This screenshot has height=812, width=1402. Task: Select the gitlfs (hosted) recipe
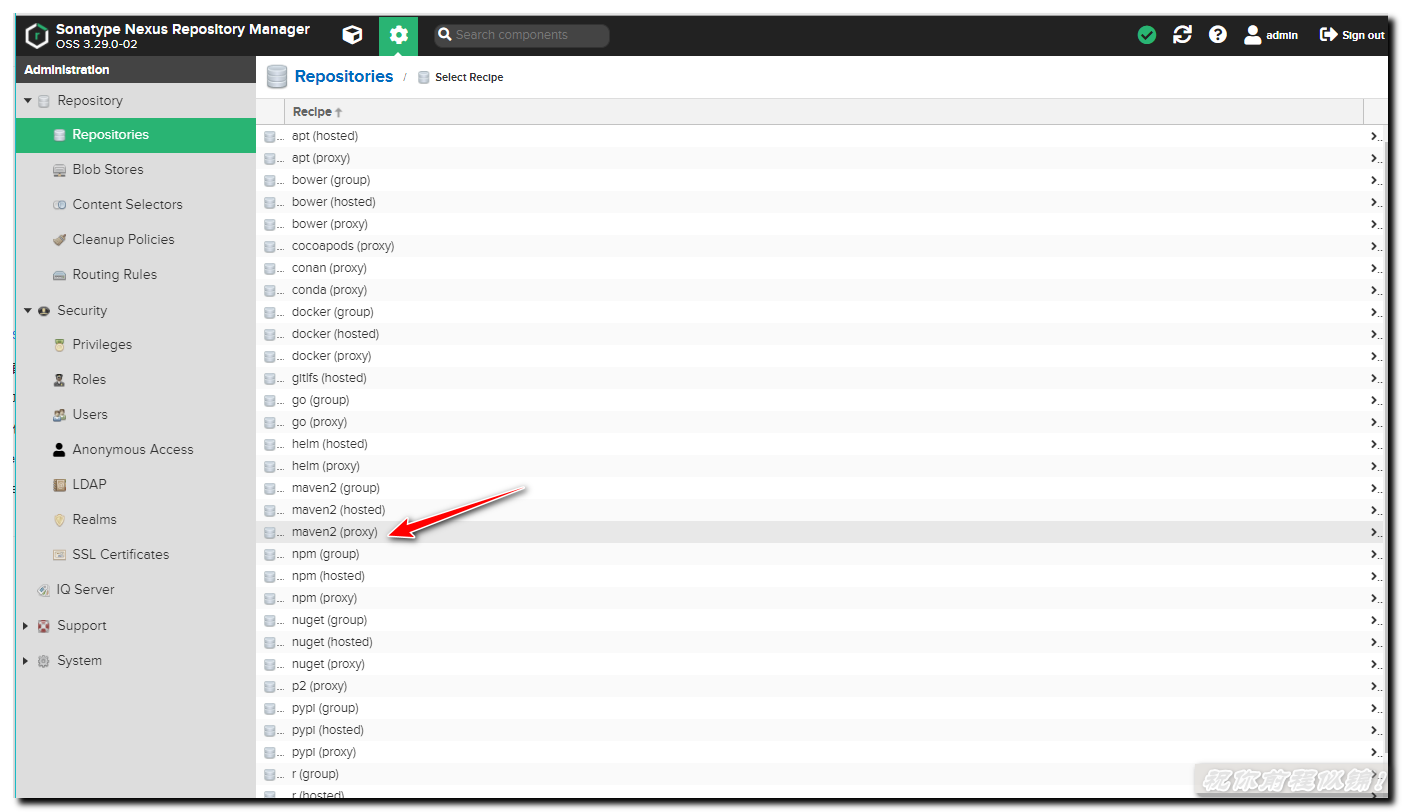pos(822,378)
